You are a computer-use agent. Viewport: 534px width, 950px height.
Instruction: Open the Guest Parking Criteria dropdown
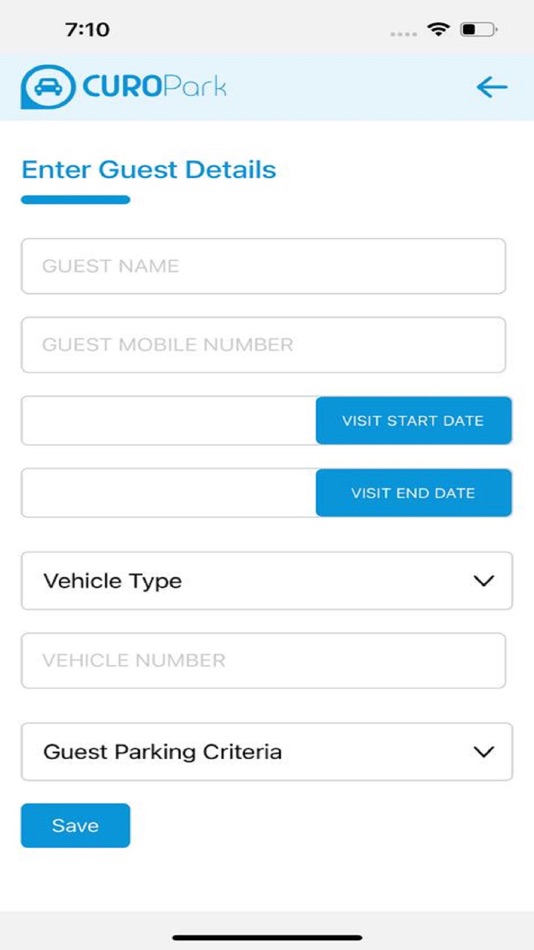[267, 751]
